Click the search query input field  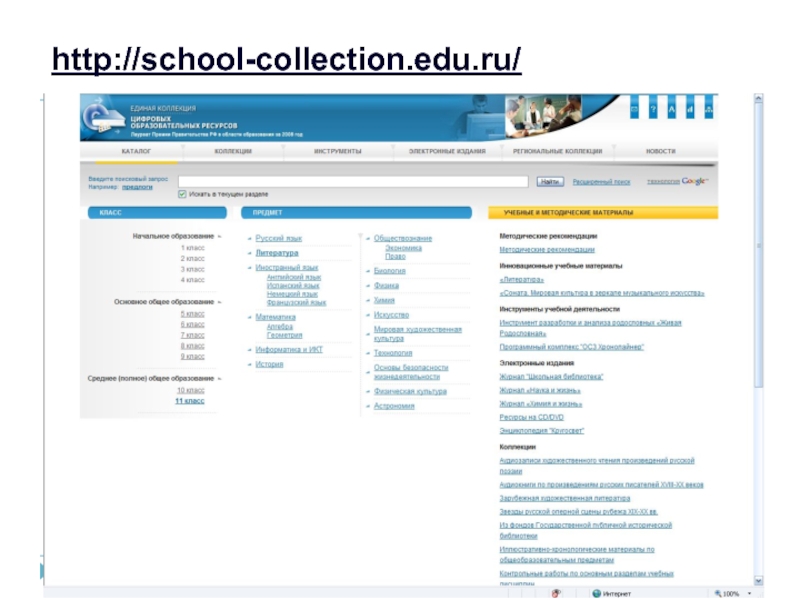[x=353, y=182]
